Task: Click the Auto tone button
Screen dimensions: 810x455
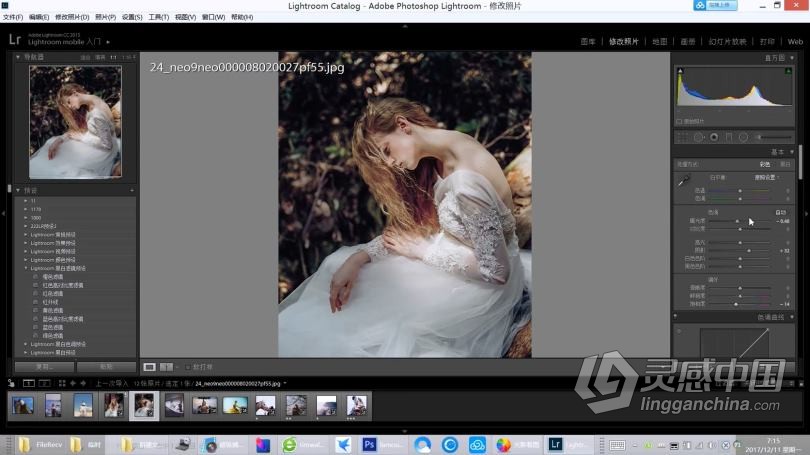Action: 781,212
